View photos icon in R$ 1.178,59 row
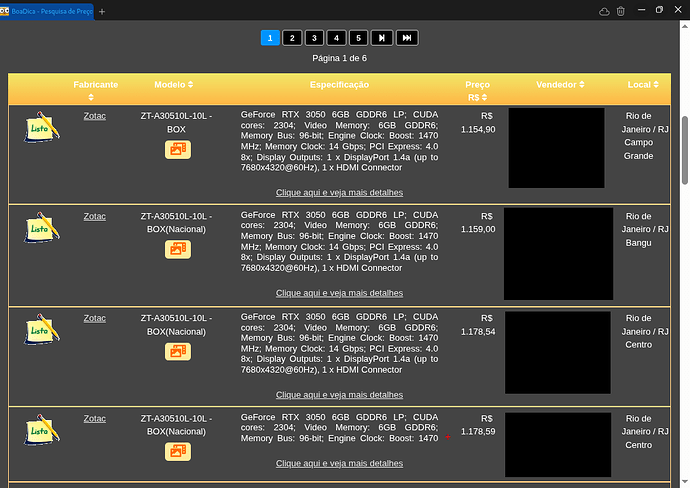The width and height of the screenshot is (690, 488). 178,452
